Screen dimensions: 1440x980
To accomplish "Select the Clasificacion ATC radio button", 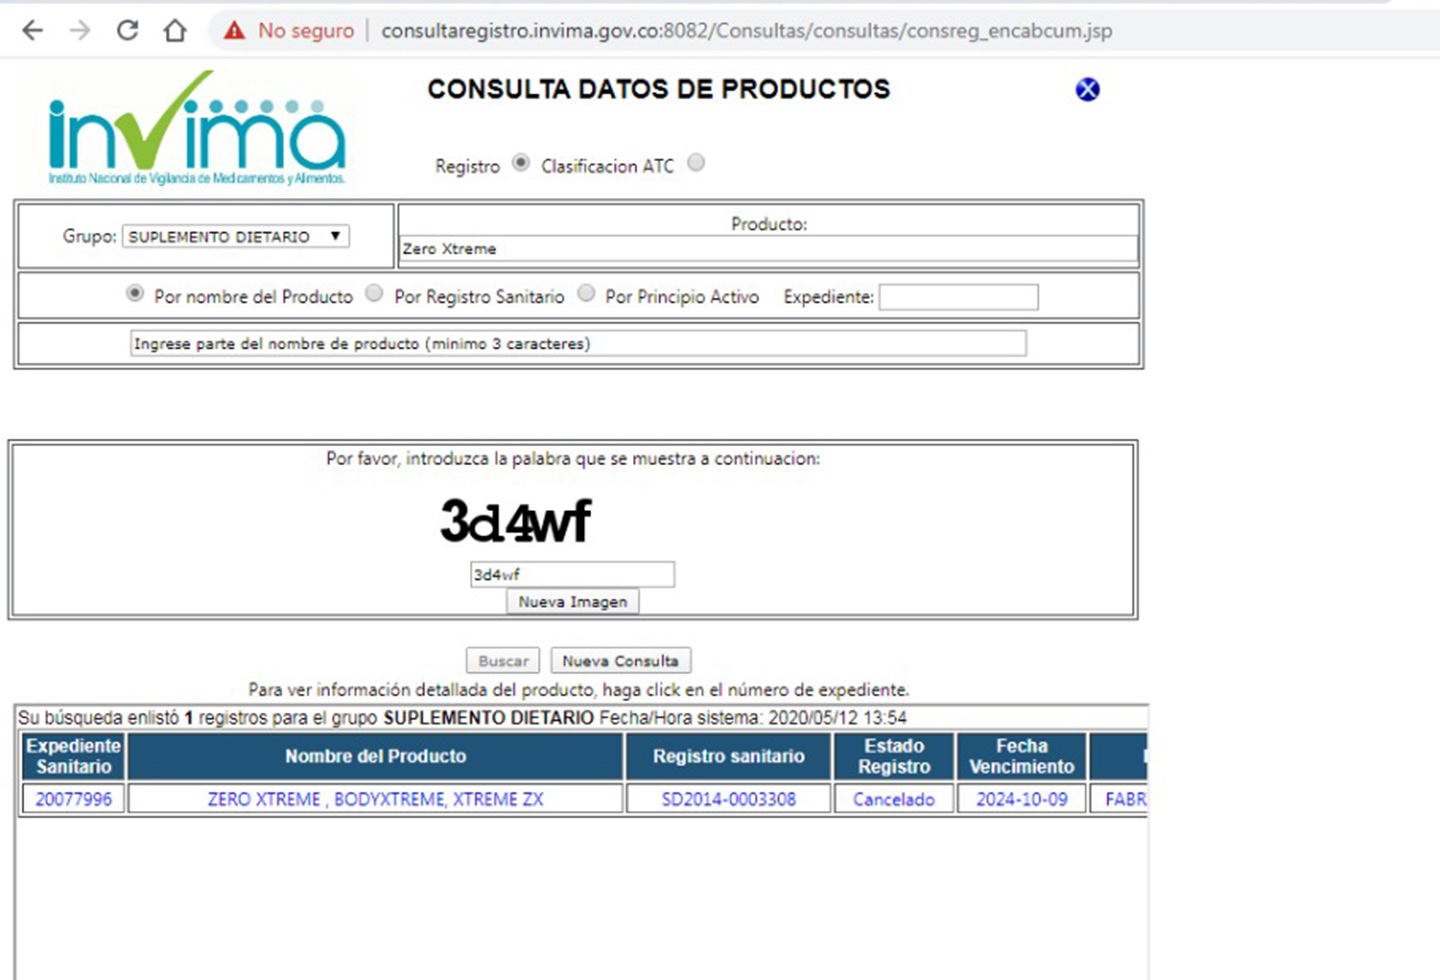I will tap(696, 163).
